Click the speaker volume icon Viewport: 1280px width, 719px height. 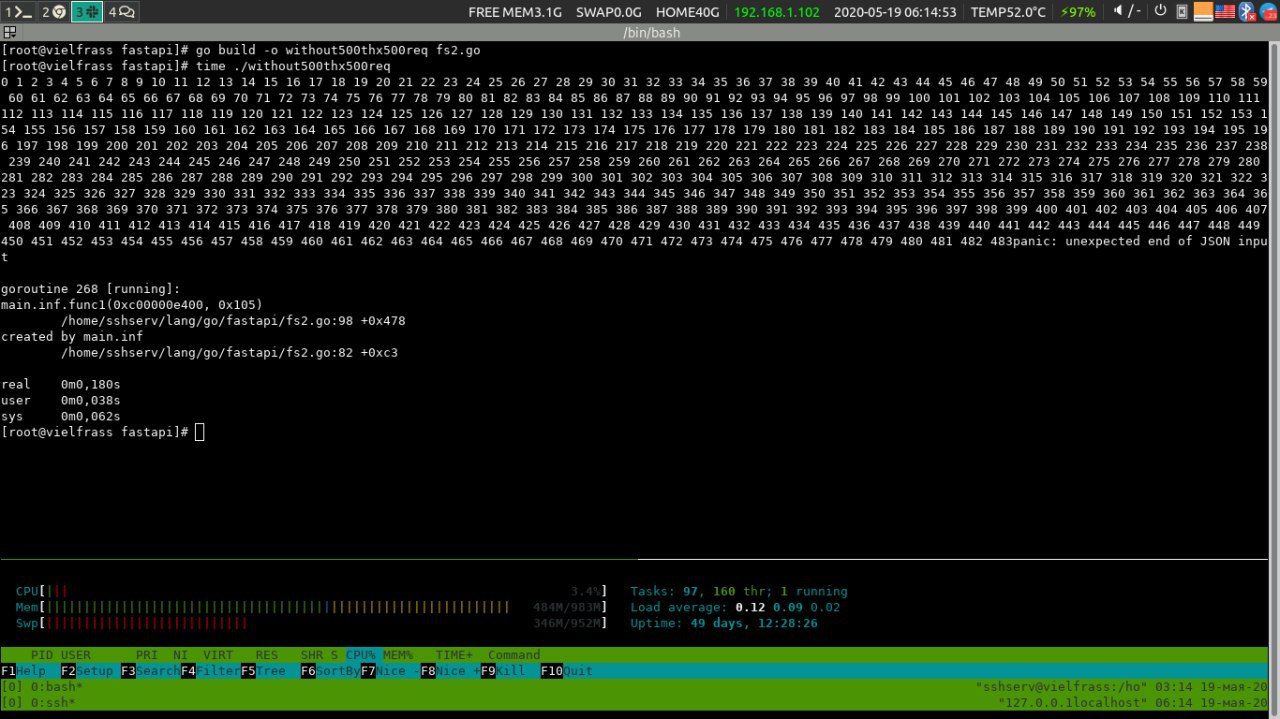[x=1117, y=12]
